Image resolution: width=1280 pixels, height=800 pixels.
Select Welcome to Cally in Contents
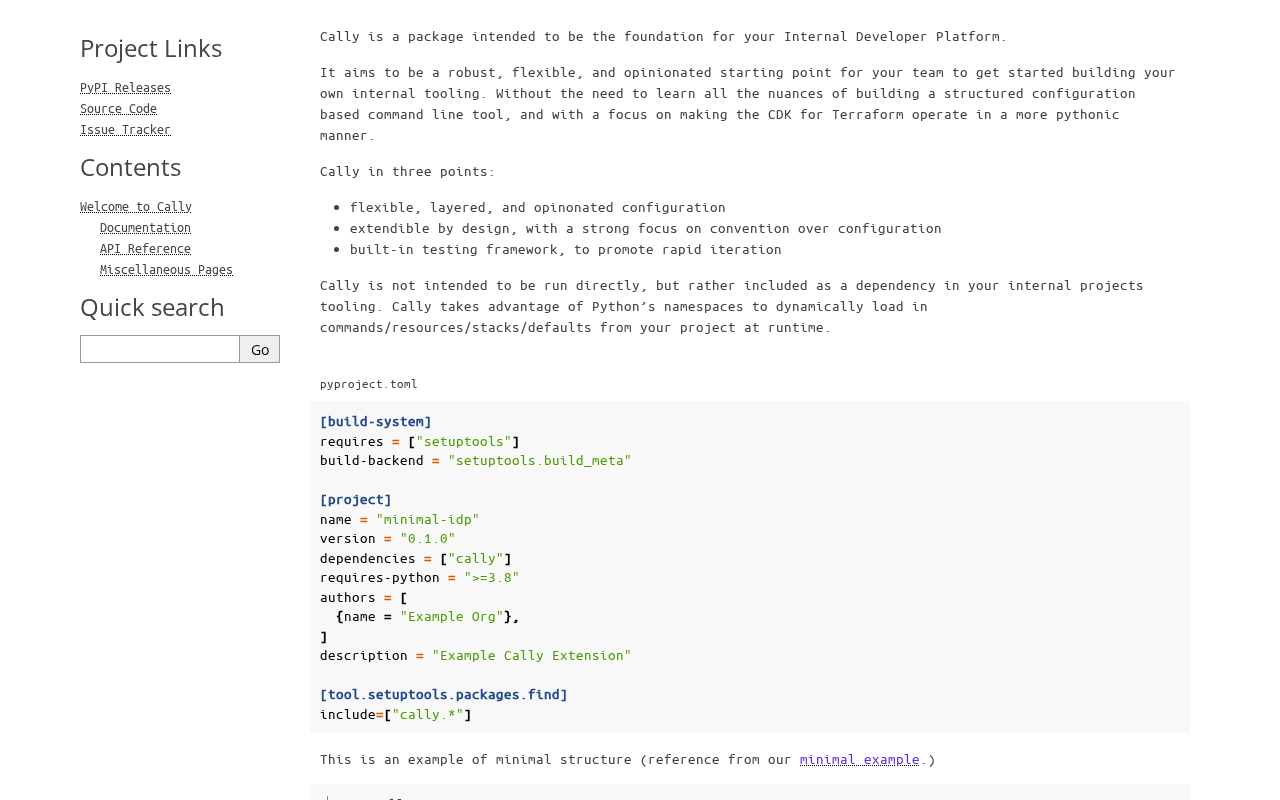pos(136,207)
